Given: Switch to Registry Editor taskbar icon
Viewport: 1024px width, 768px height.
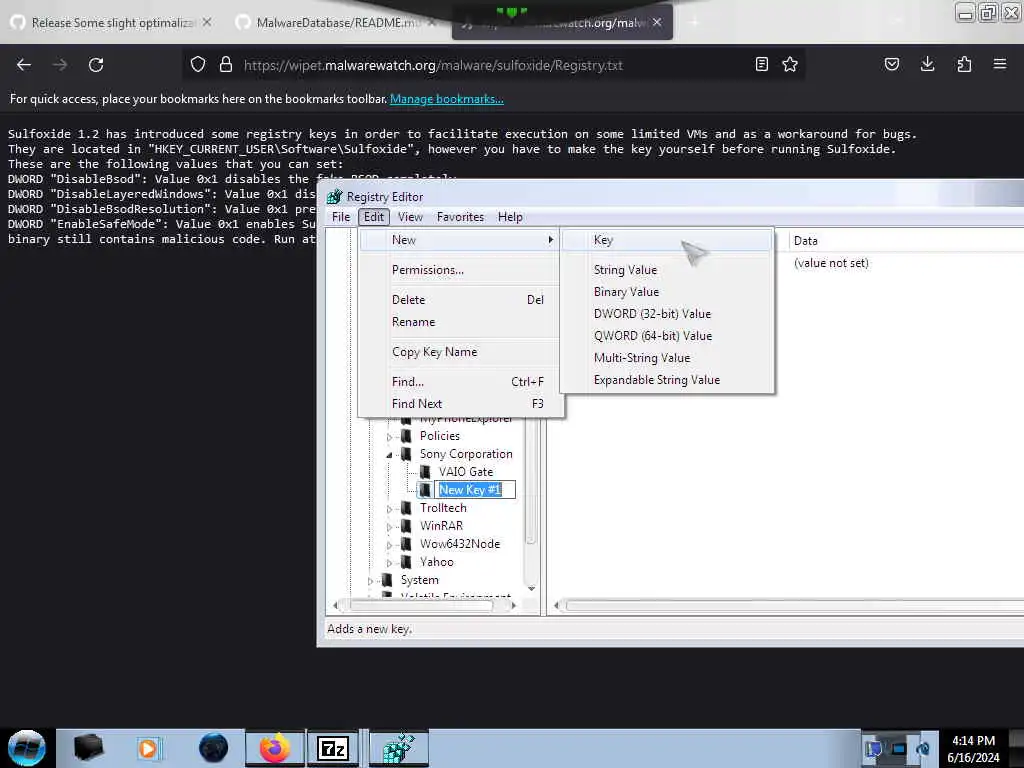Looking at the screenshot, I should click(399, 748).
